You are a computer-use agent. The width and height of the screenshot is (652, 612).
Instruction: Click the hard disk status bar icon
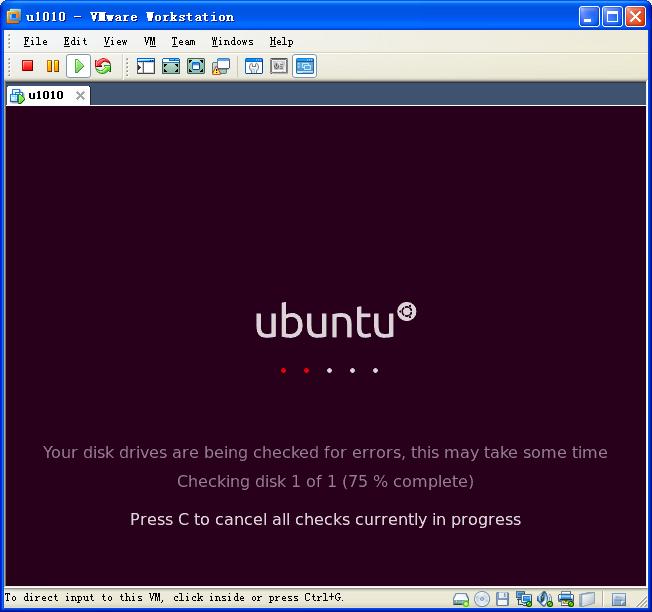[461, 599]
